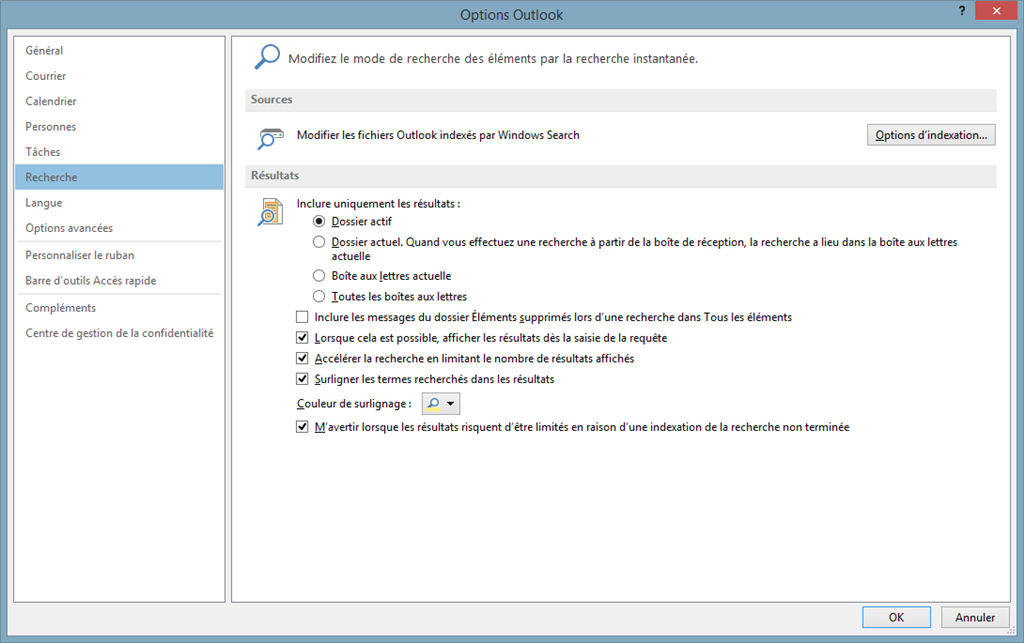Choose Boîte aux lettres actuelle option

pyautogui.click(x=319, y=275)
